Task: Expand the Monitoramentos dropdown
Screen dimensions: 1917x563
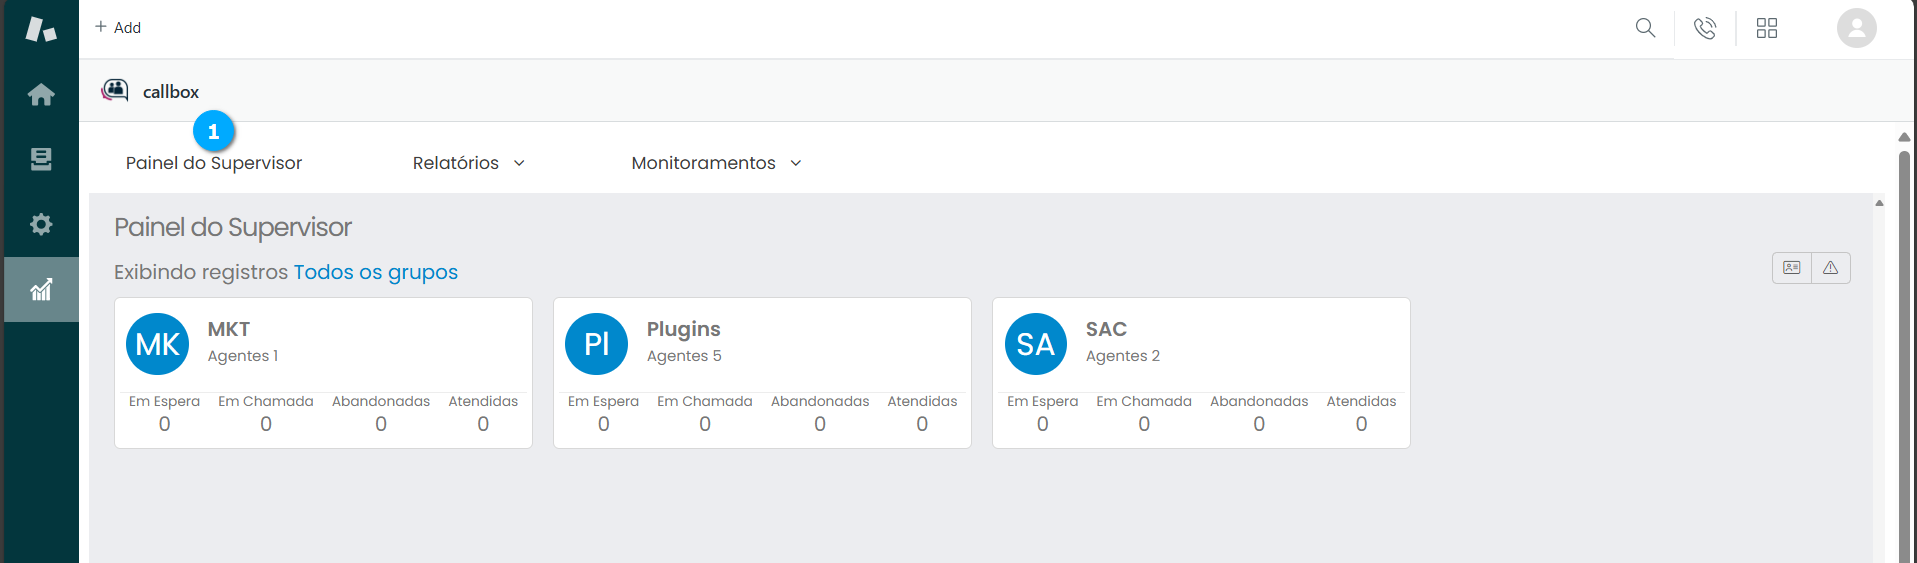Action: click(x=716, y=163)
